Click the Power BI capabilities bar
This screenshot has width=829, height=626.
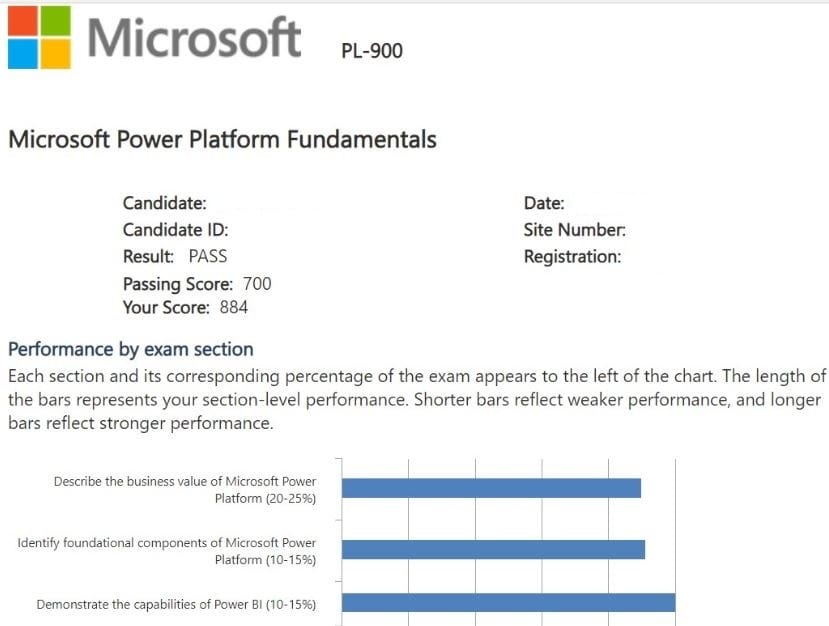508,603
